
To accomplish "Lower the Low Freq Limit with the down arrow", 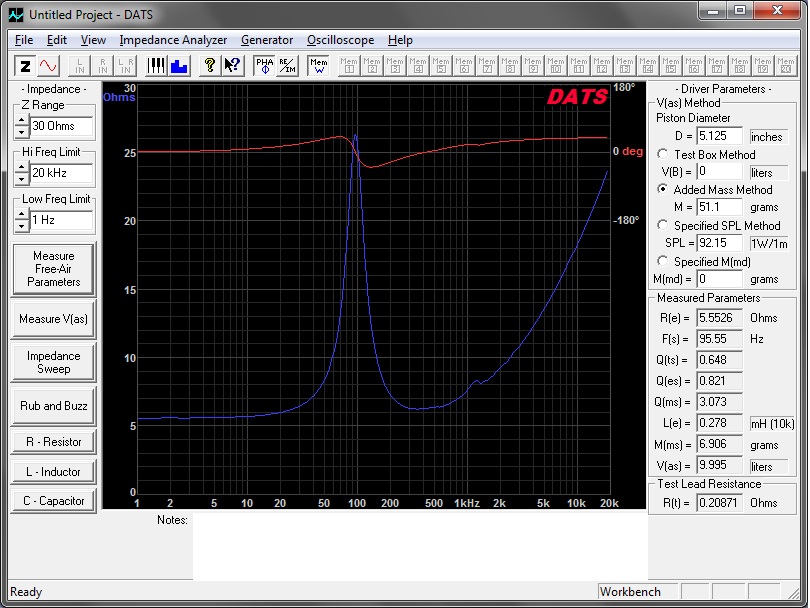I will point(21,226).
